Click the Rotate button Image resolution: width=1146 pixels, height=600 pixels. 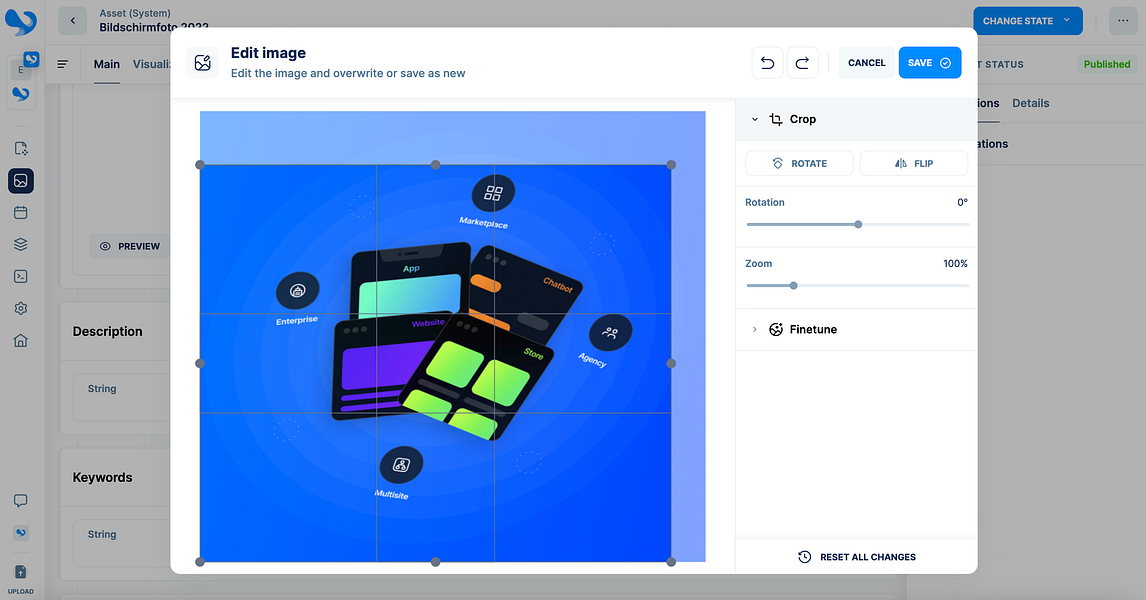tap(799, 164)
